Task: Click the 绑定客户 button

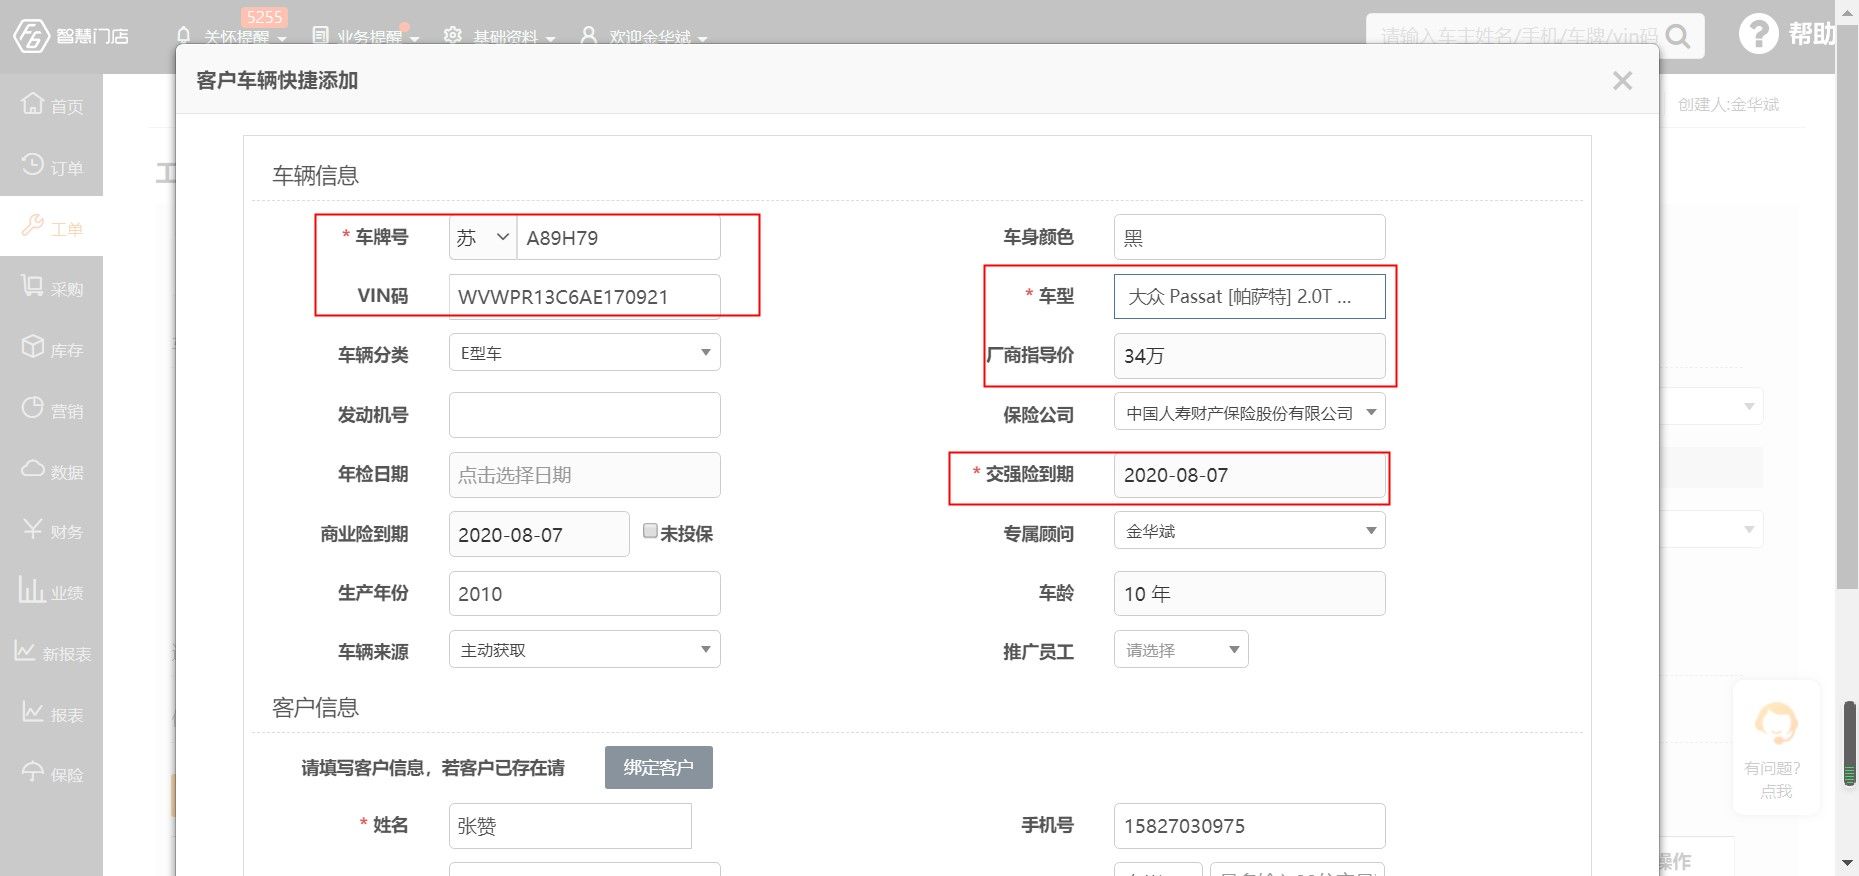Action: tap(658, 767)
